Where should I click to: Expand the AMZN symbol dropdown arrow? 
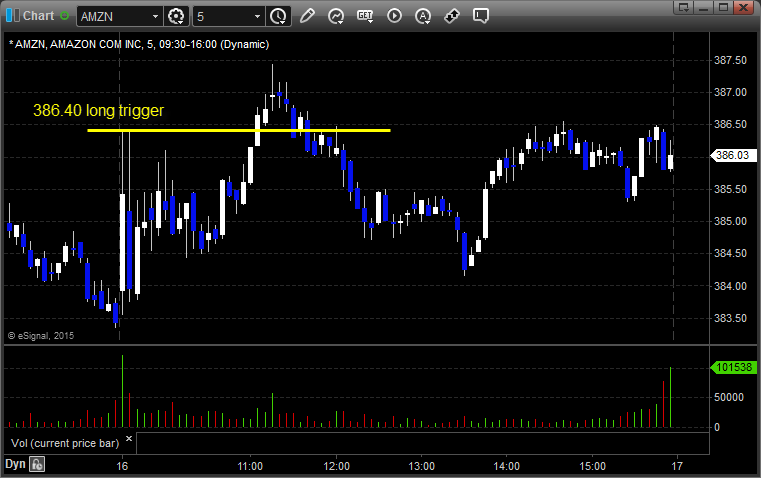(x=155, y=16)
